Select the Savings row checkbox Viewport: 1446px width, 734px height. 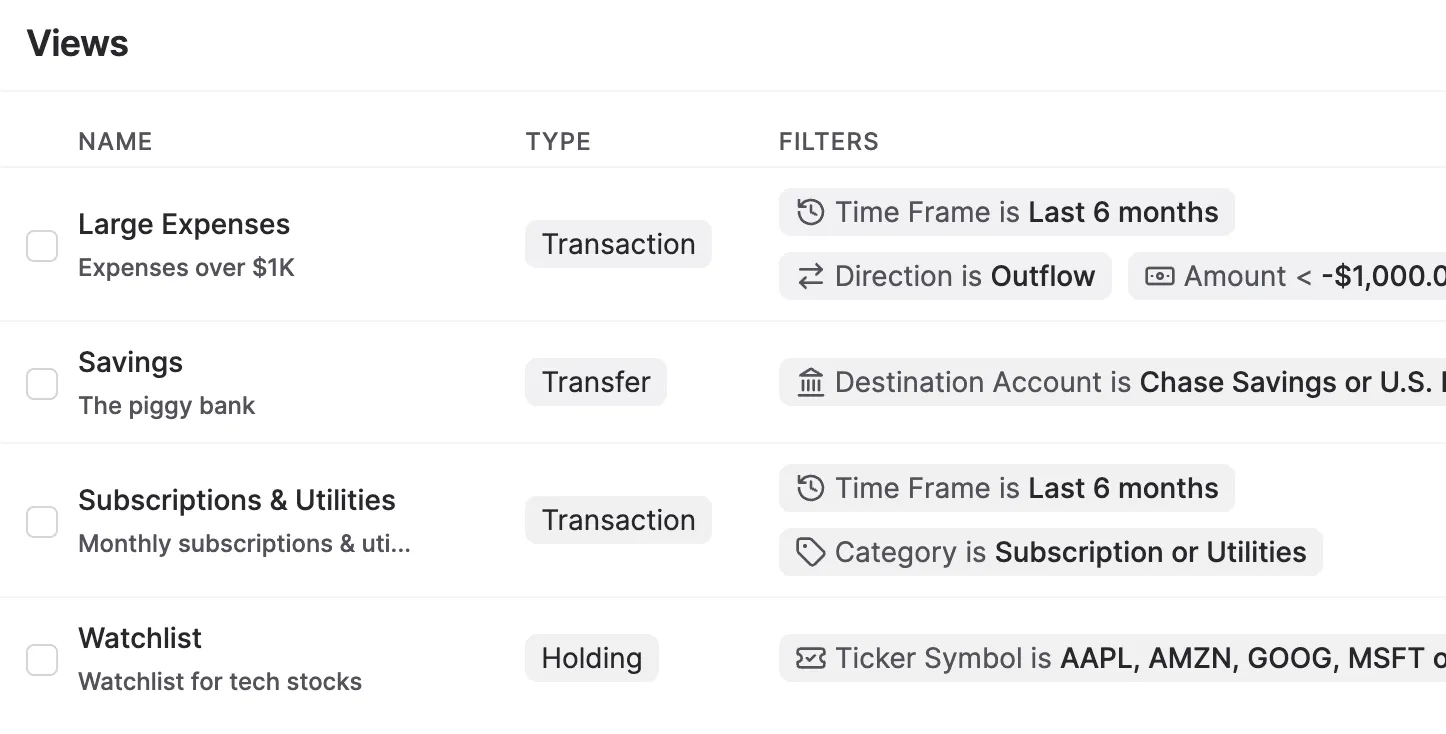tap(42, 383)
